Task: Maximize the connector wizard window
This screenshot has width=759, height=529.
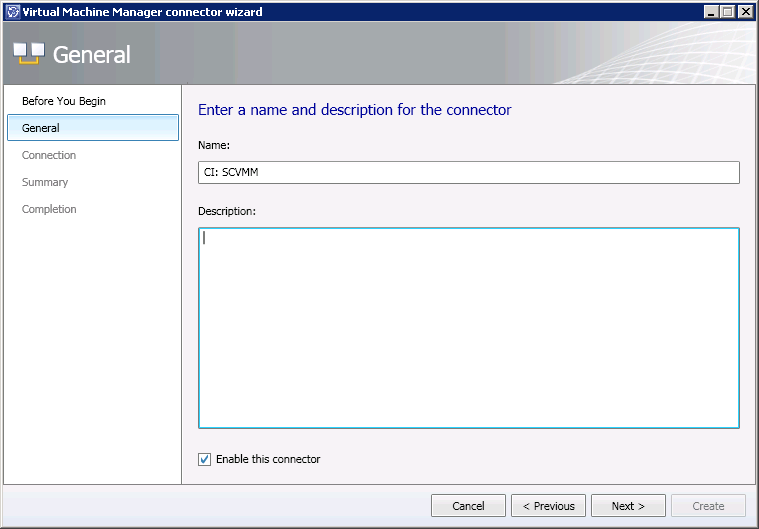Action: (x=728, y=12)
